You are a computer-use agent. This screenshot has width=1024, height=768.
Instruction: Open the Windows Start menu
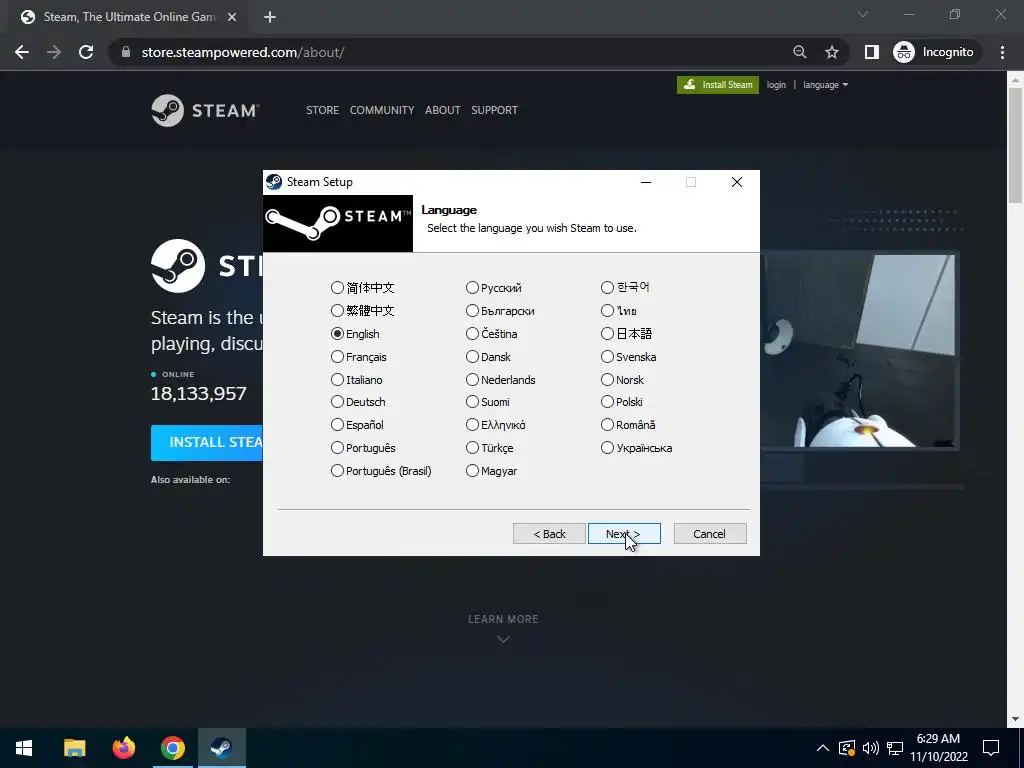(x=24, y=748)
